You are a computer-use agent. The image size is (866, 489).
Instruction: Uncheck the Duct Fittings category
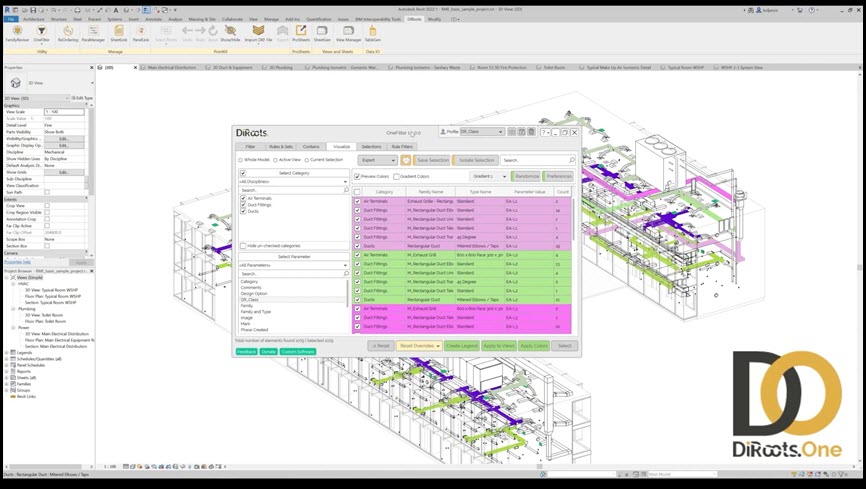243,204
